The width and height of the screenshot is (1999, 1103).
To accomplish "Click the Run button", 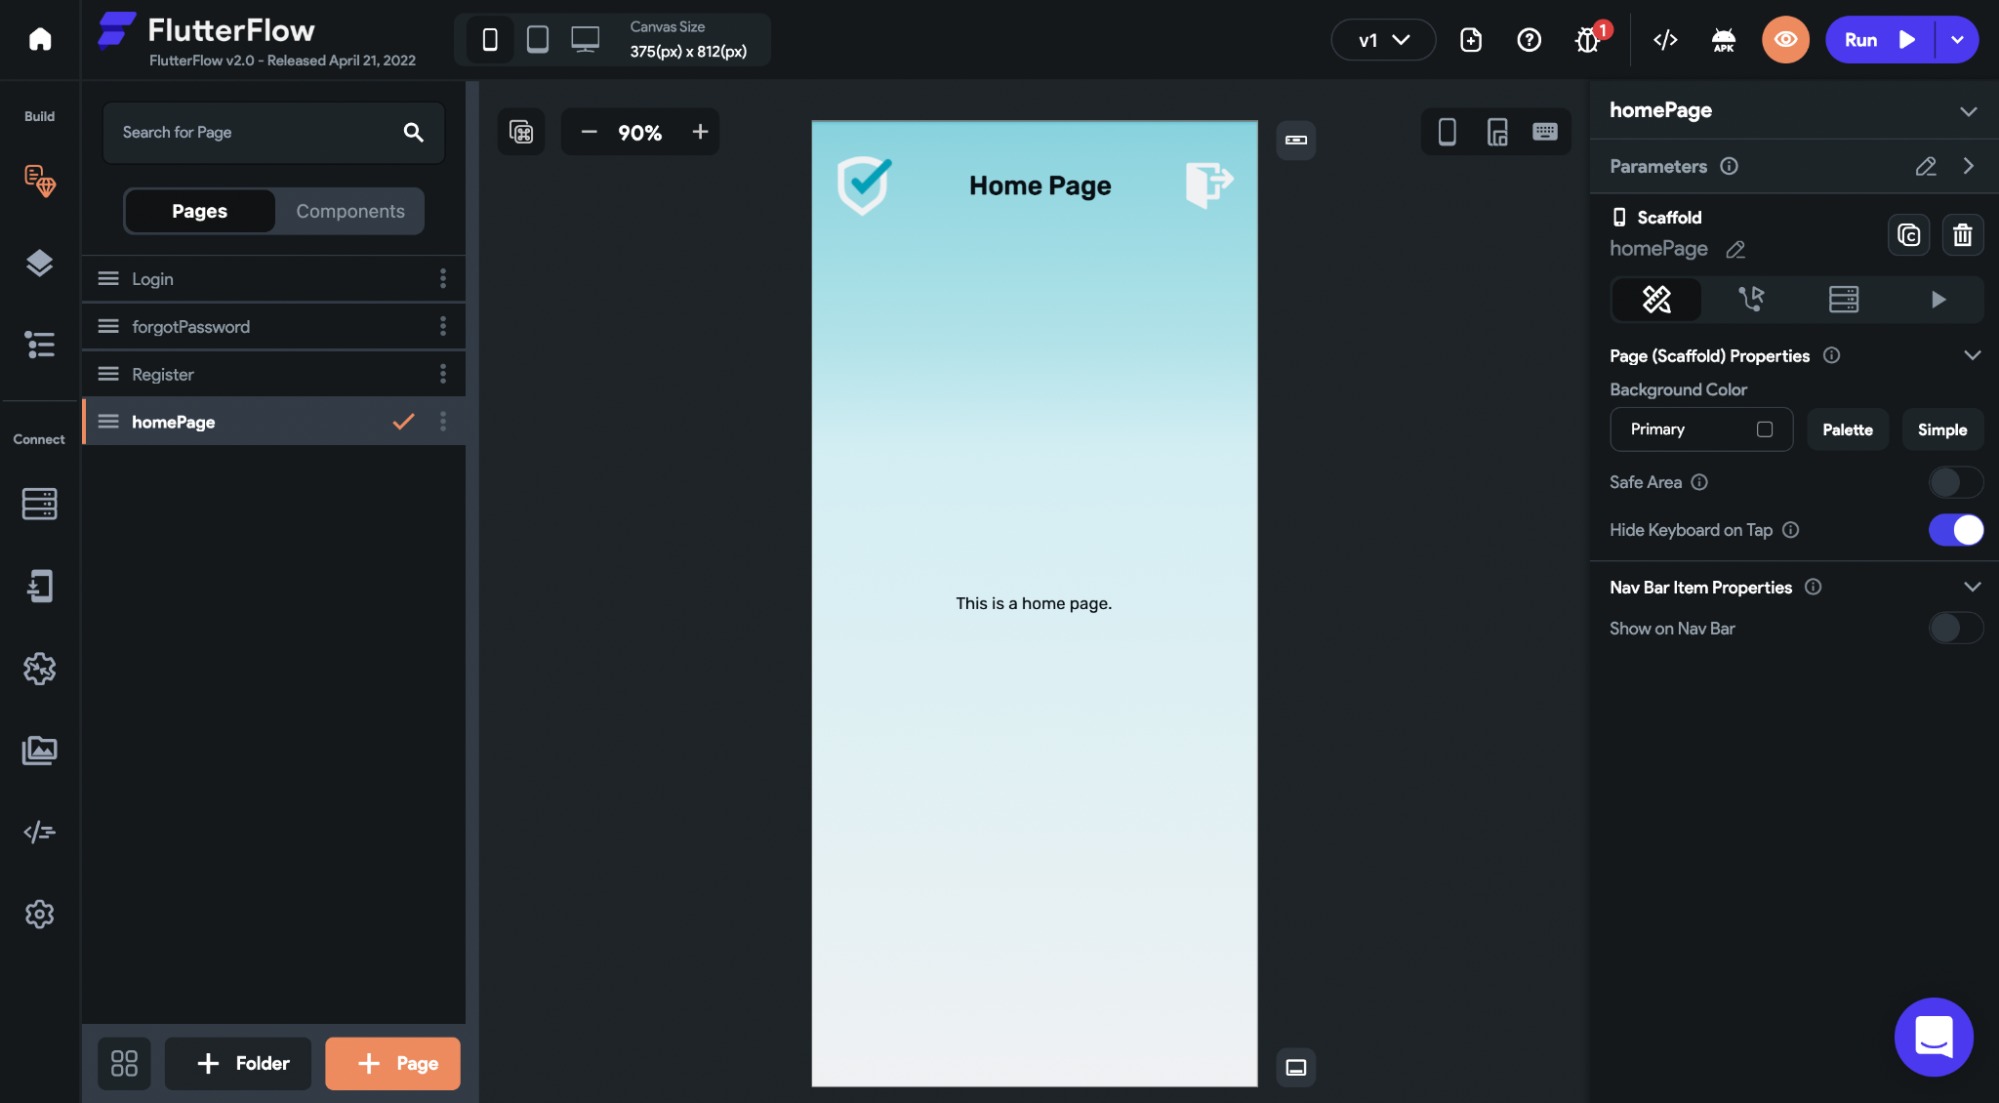I will pos(1880,40).
